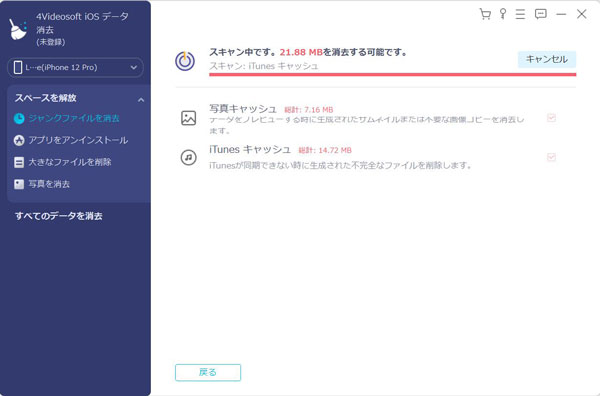Click the キャンセル button
The height and width of the screenshot is (396, 600).
(547, 59)
